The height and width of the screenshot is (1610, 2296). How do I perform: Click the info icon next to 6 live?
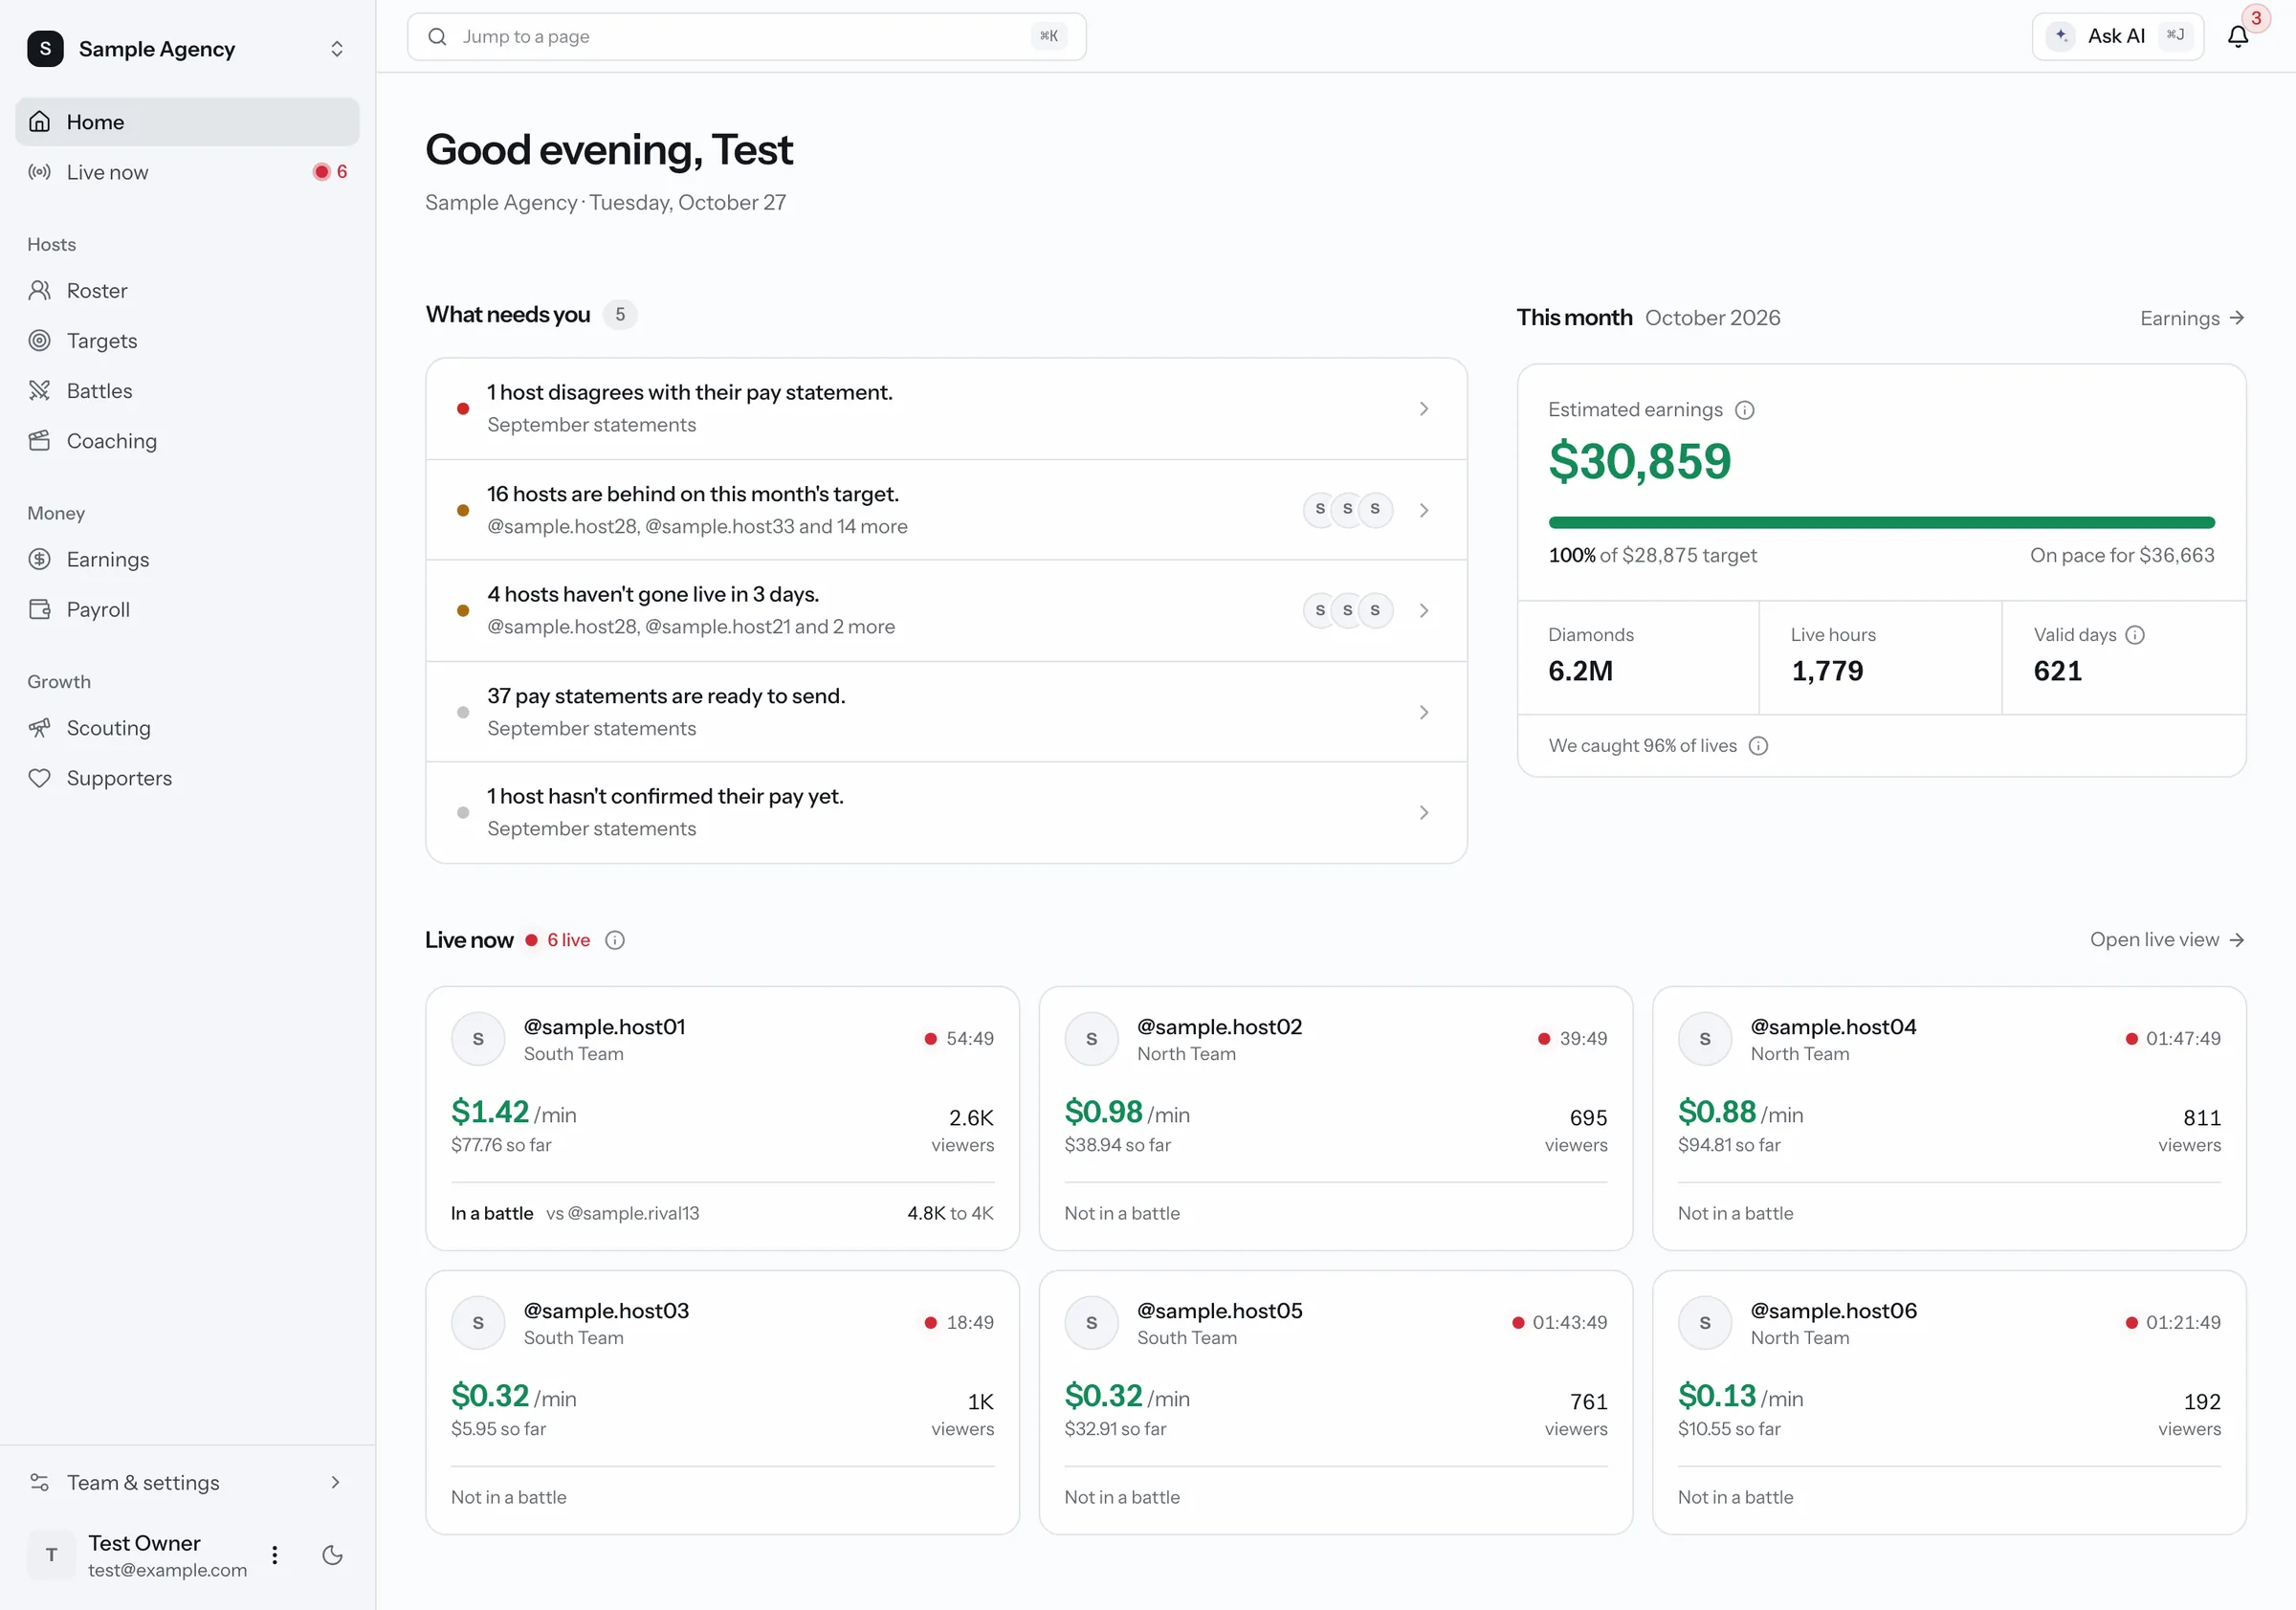pos(615,940)
